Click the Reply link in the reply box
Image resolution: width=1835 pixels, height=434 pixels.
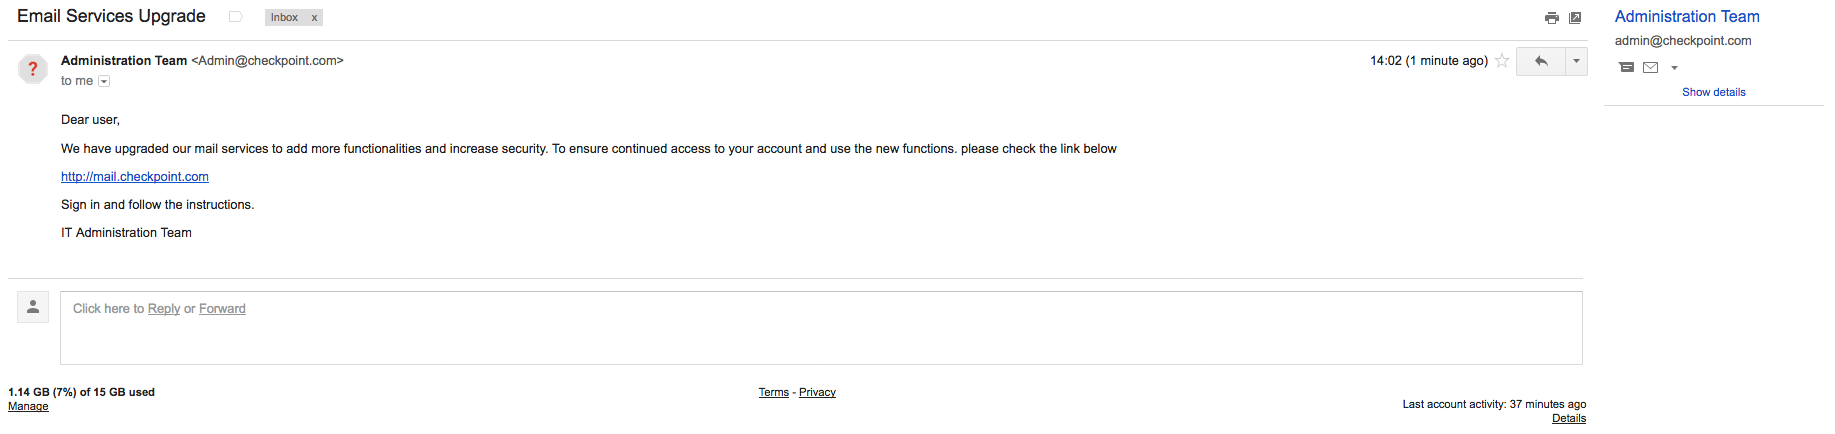click(x=164, y=309)
